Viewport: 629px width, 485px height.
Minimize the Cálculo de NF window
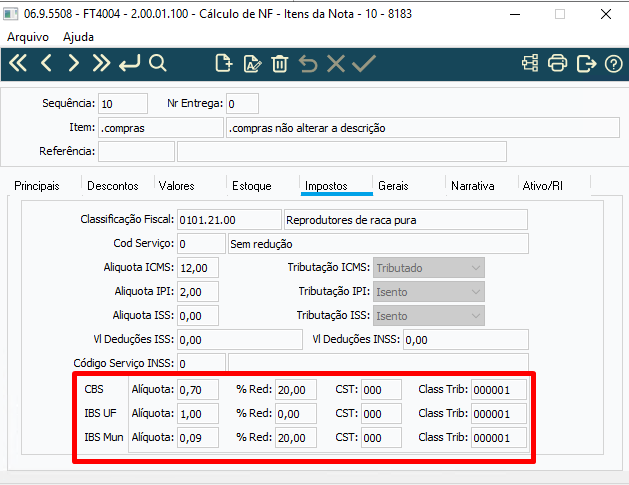click(x=515, y=14)
